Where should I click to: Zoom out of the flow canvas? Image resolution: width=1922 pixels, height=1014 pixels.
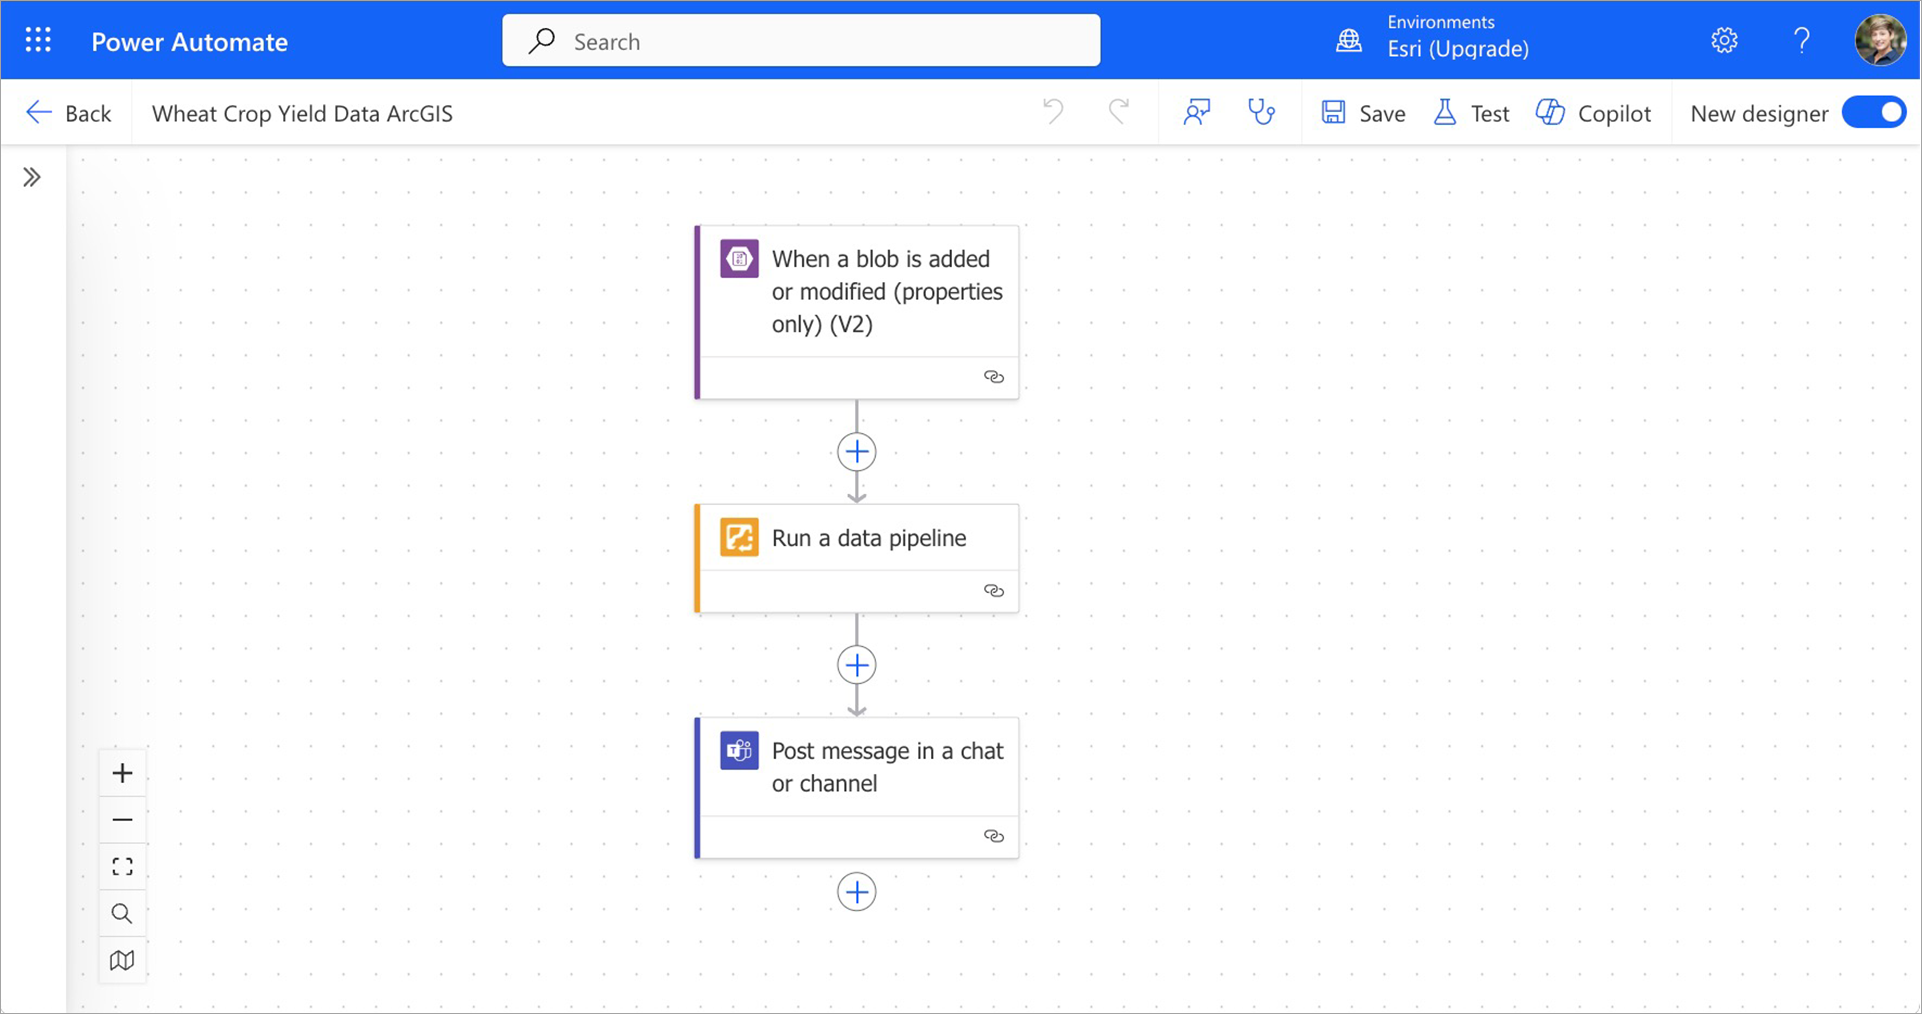pyautogui.click(x=122, y=819)
